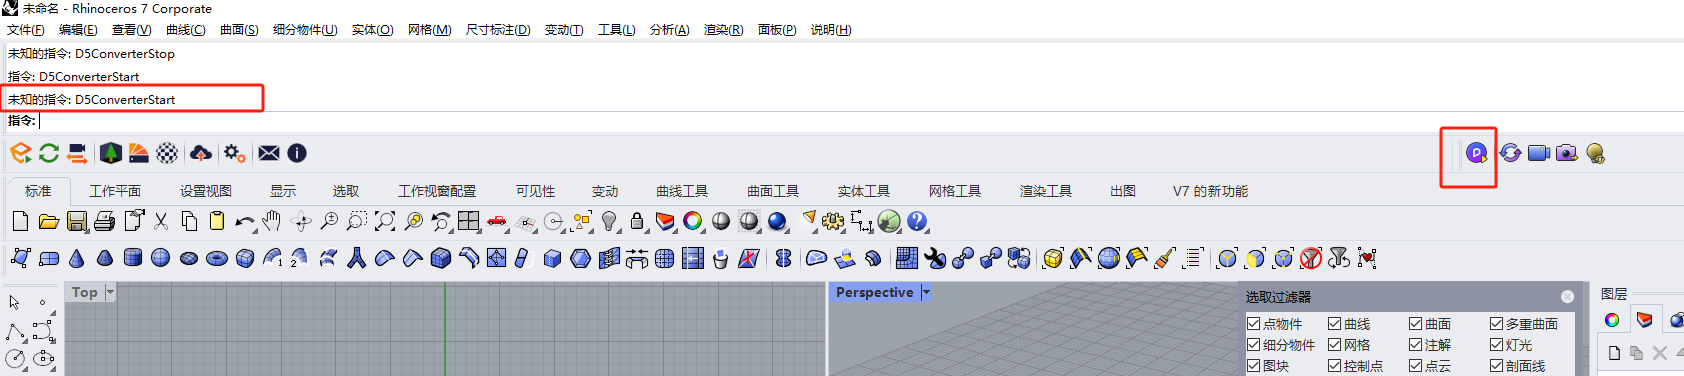This screenshot has width=1684, height=376.
Task: Uncheck 曲线 in selection filter
Action: pyautogui.click(x=1334, y=324)
